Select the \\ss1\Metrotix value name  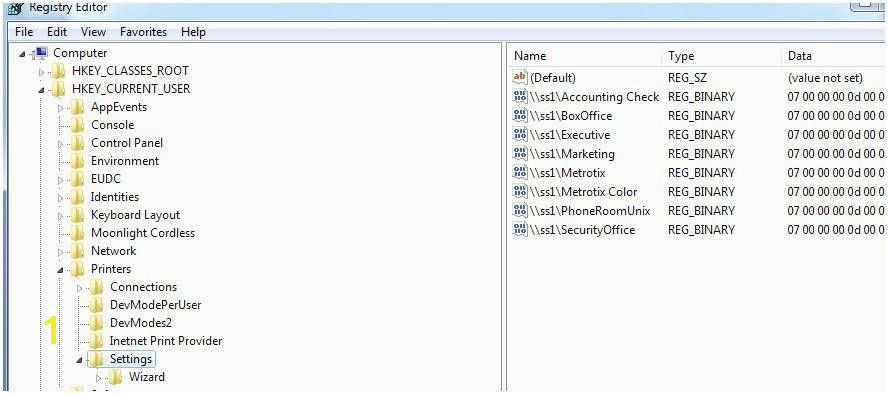(x=567, y=173)
